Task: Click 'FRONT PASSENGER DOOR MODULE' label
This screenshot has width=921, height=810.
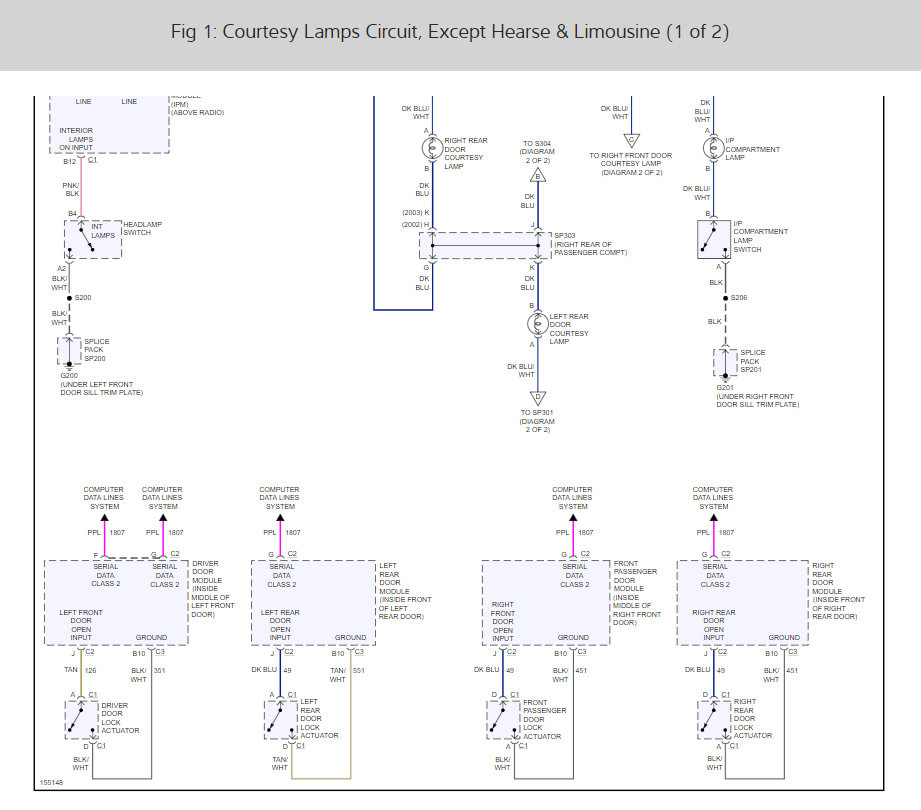Action: point(634,576)
